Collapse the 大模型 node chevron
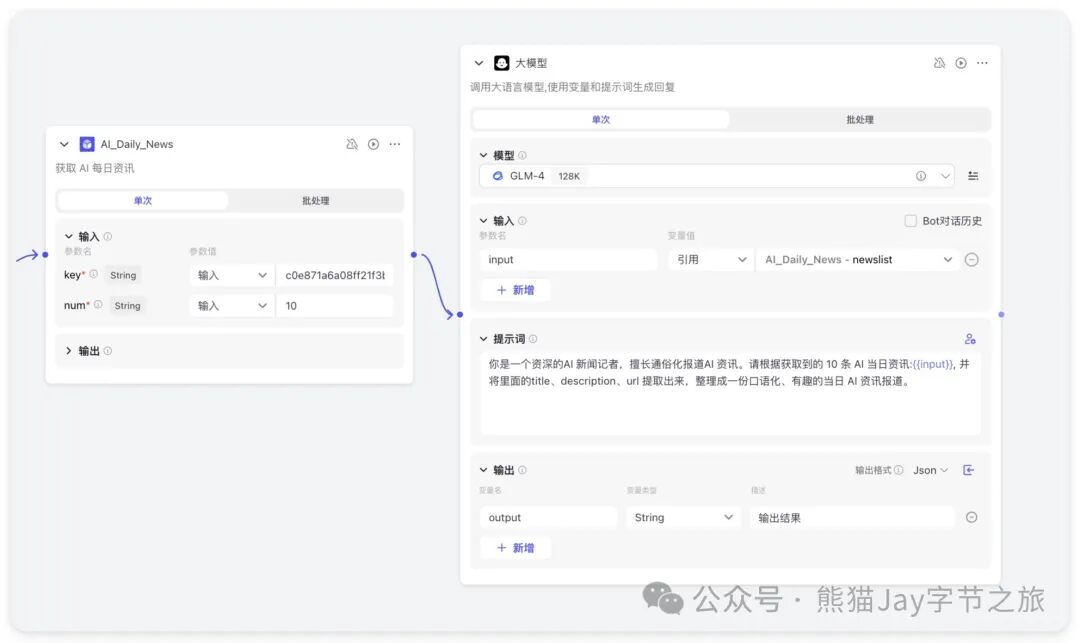 click(479, 63)
